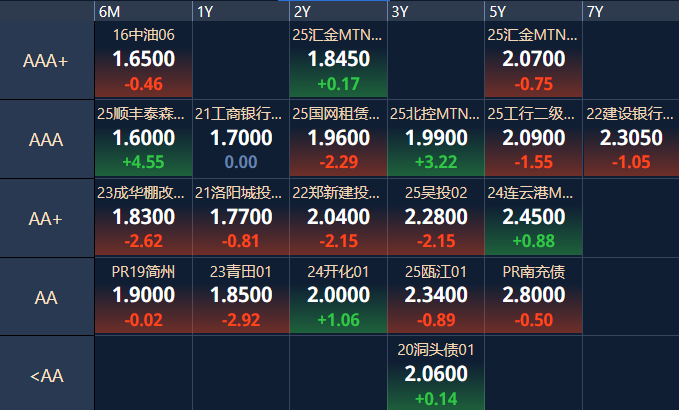Select the AAA+ rating row label
The width and height of the screenshot is (679, 410).
(46, 61)
